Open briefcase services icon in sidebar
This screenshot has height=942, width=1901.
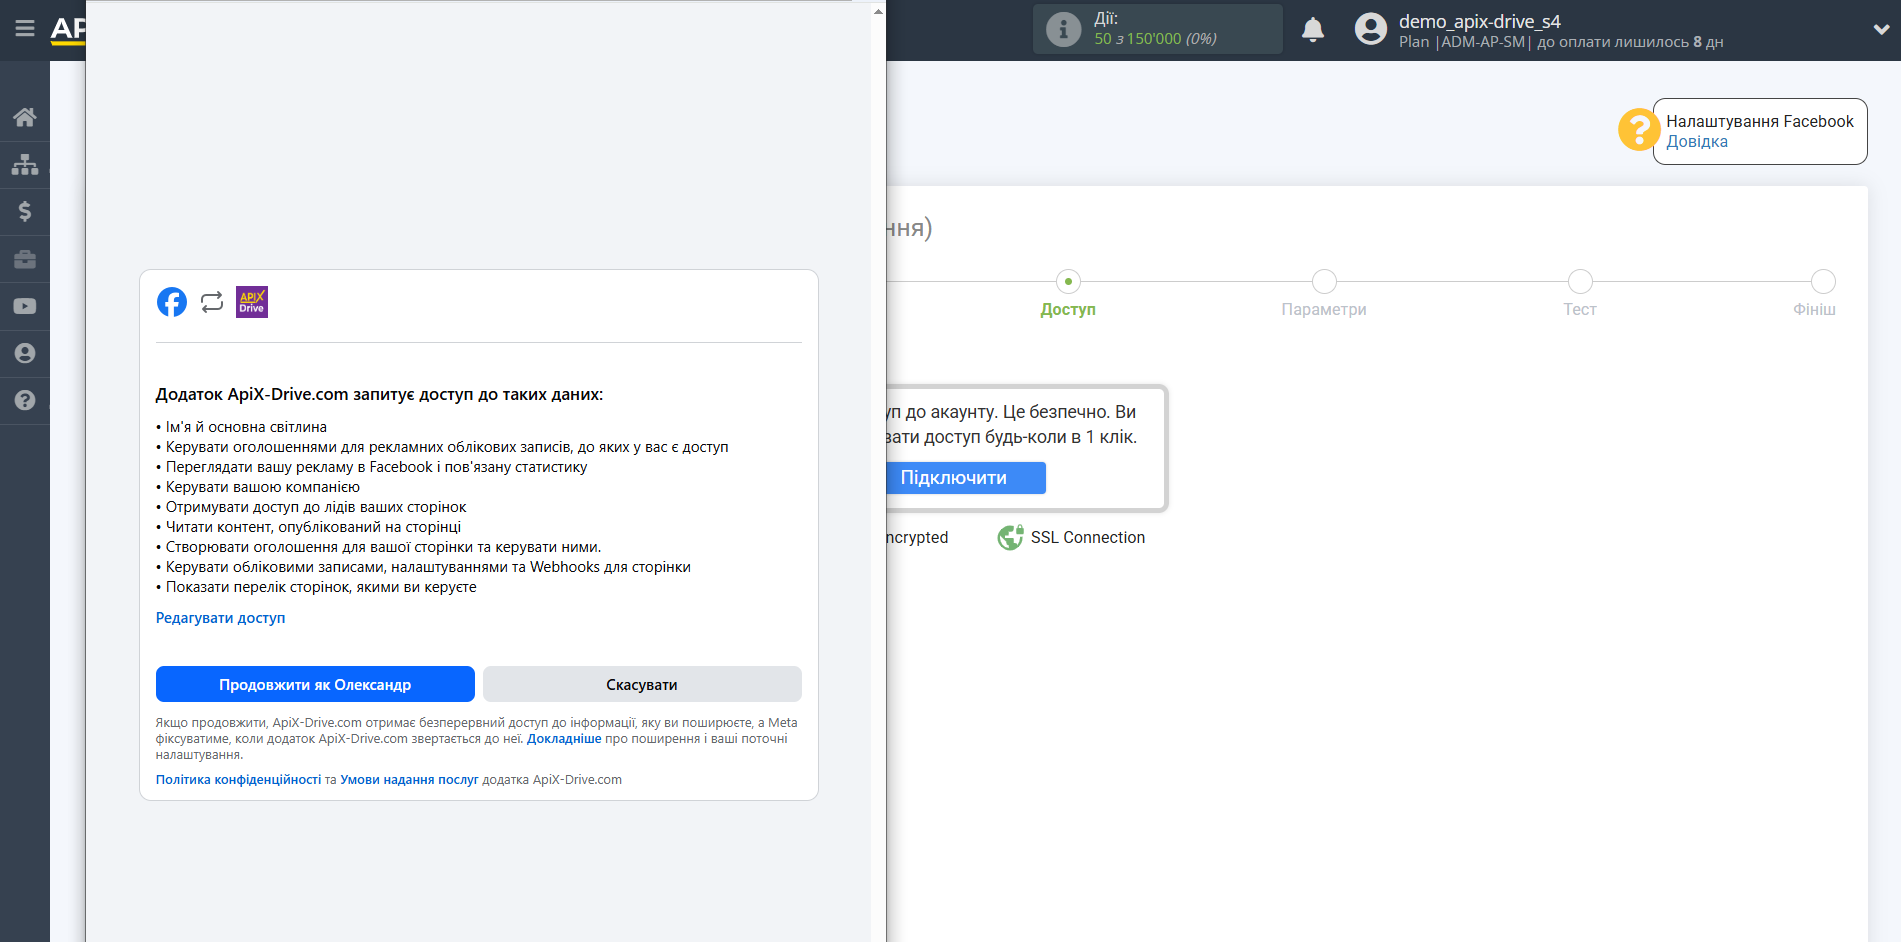25,259
